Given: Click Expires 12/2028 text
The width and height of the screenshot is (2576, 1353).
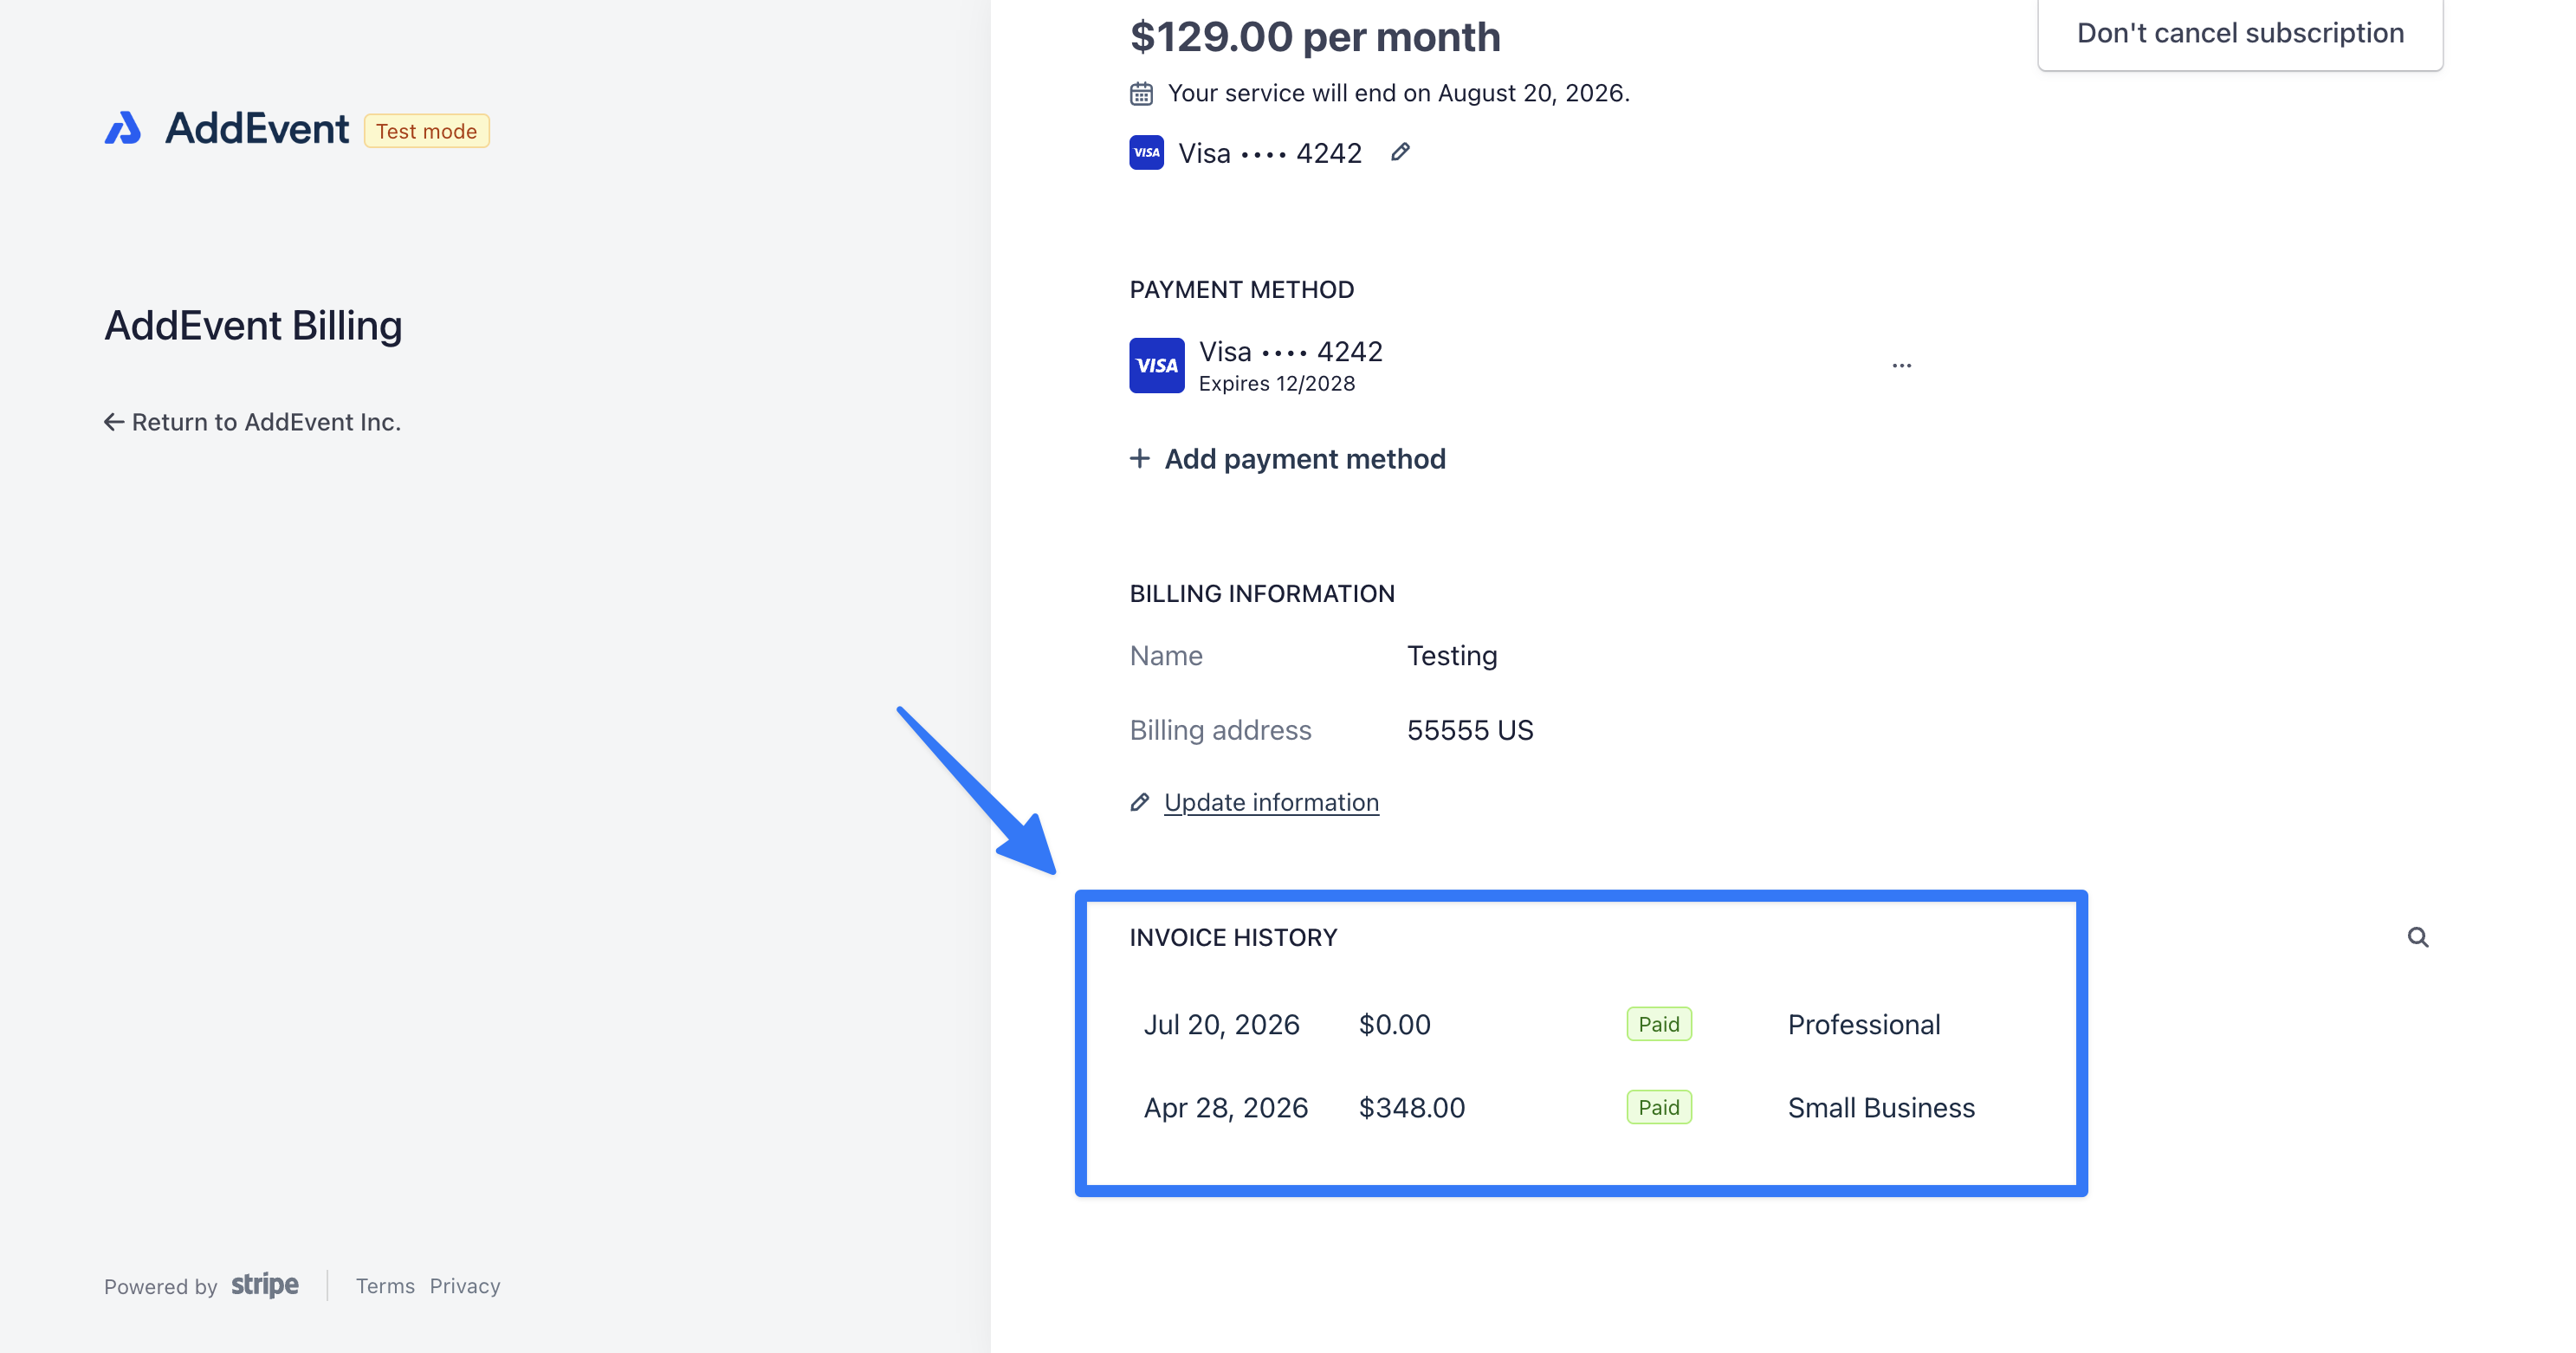Looking at the screenshot, I should [x=1277, y=384].
